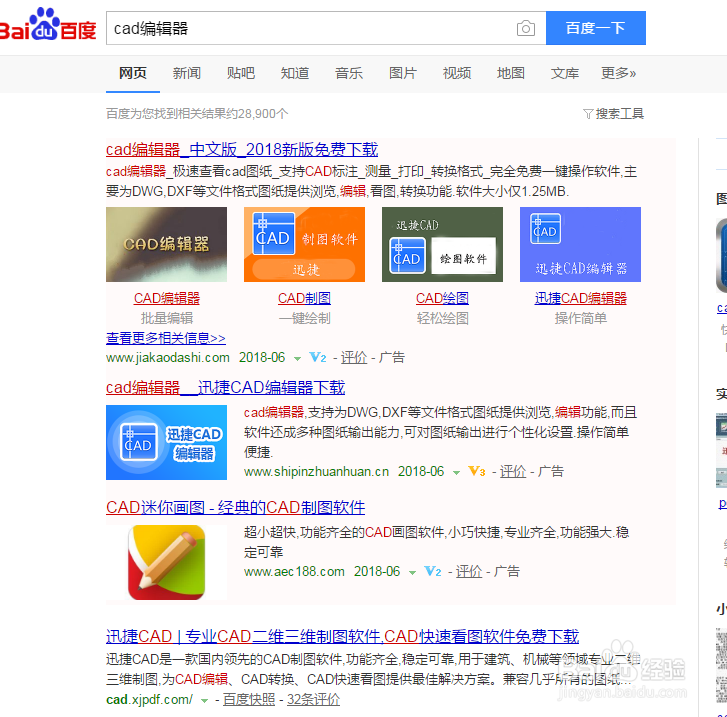Image resolution: width=727 pixels, height=717 pixels.
Task: Click 评价 for jiakaodashi.com result
Action: 354,357
